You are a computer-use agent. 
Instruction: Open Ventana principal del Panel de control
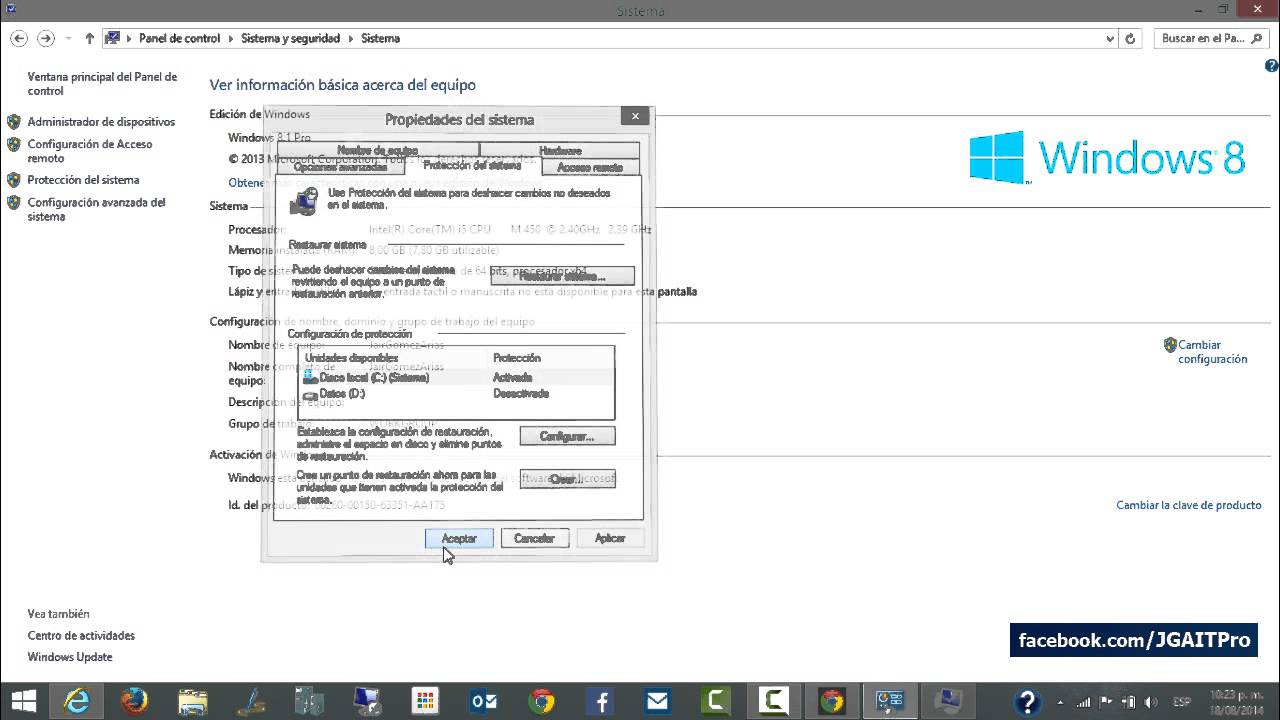pyautogui.click(x=102, y=83)
